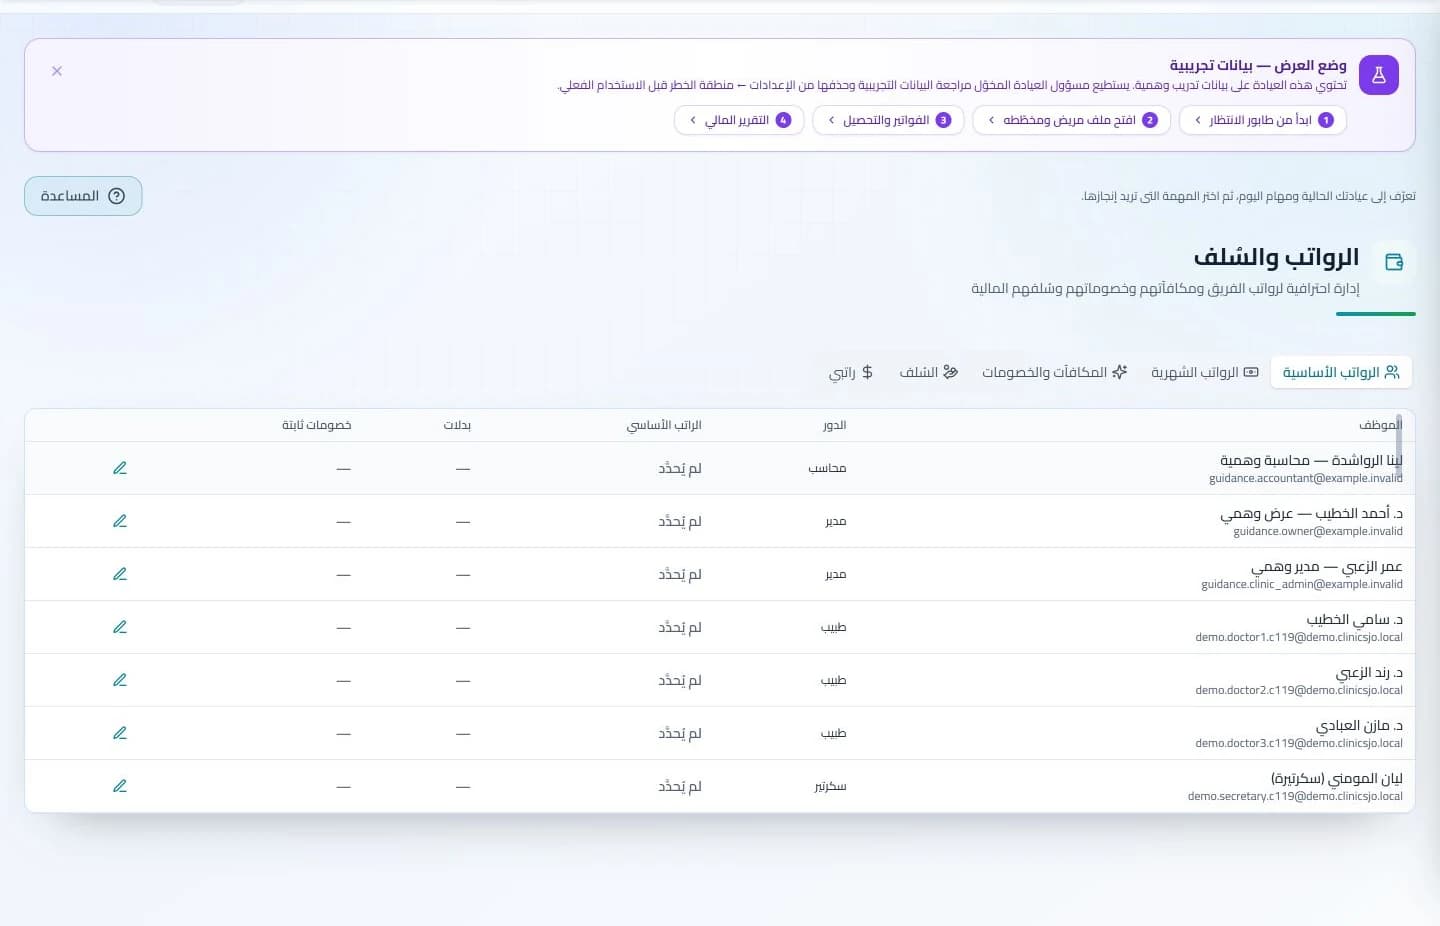Image resolution: width=1440 pixels, height=926 pixels.
Task: Click the خصومات ثابتة column header
Action: click(x=316, y=425)
